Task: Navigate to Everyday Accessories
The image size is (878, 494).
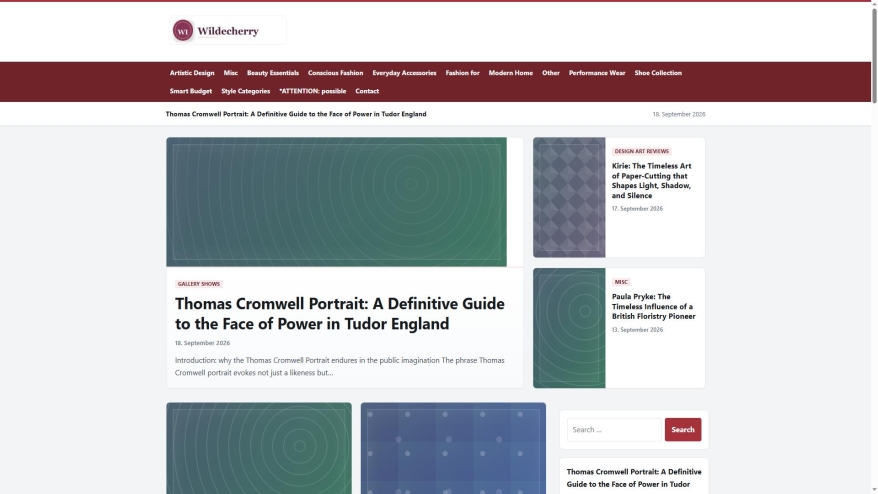Action: (x=404, y=73)
